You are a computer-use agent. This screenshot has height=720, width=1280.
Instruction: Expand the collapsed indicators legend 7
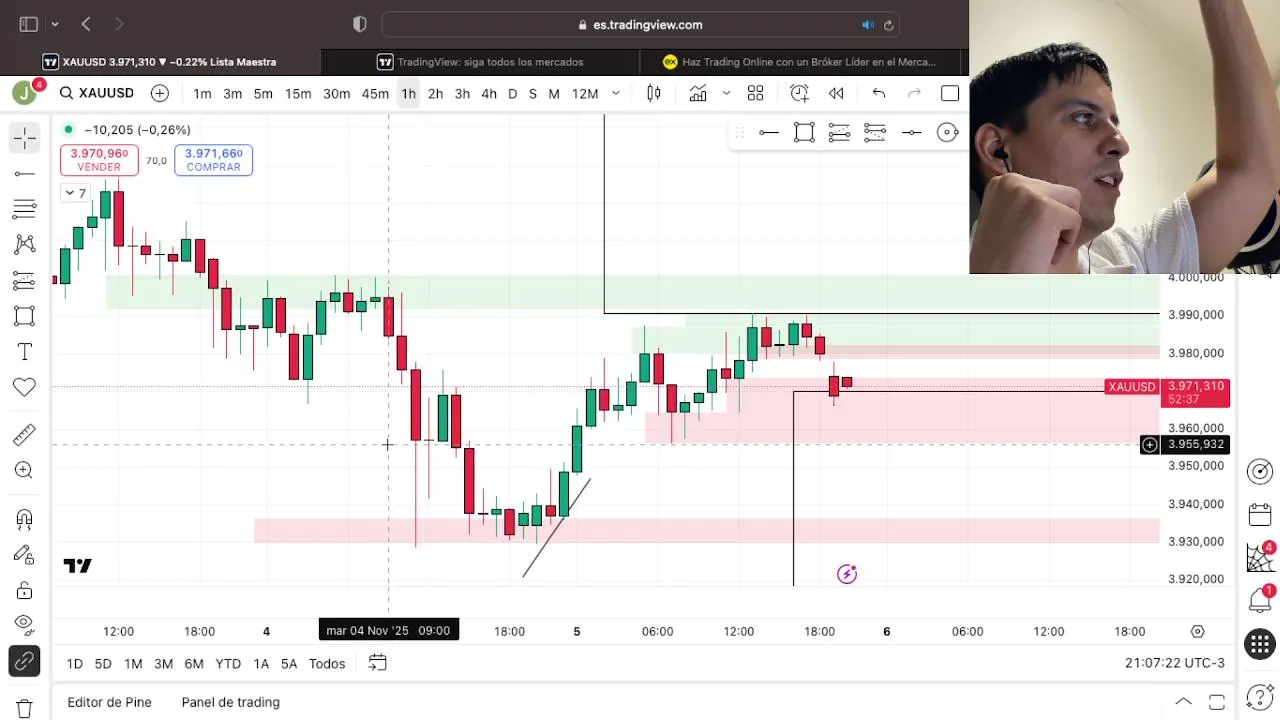coord(75,193)
